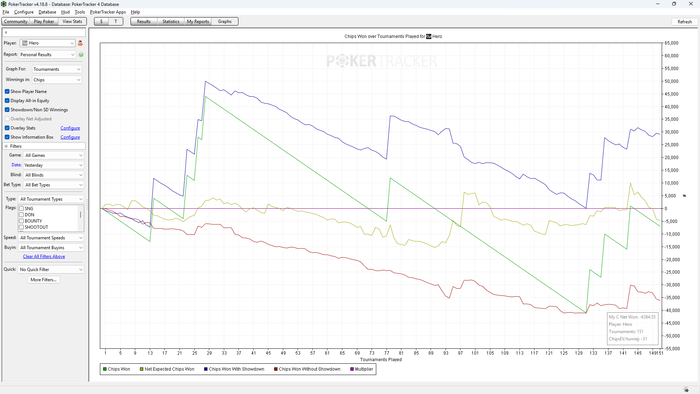Open the Date filter dropdown showing Yesterday

pos(54,165)
